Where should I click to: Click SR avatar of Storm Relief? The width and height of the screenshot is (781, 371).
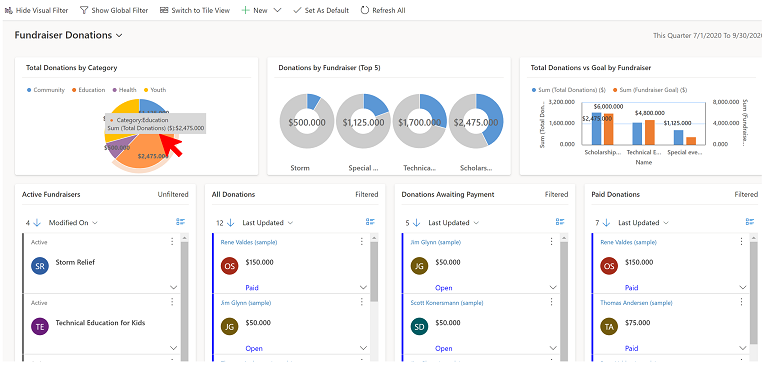click(40, 266)
